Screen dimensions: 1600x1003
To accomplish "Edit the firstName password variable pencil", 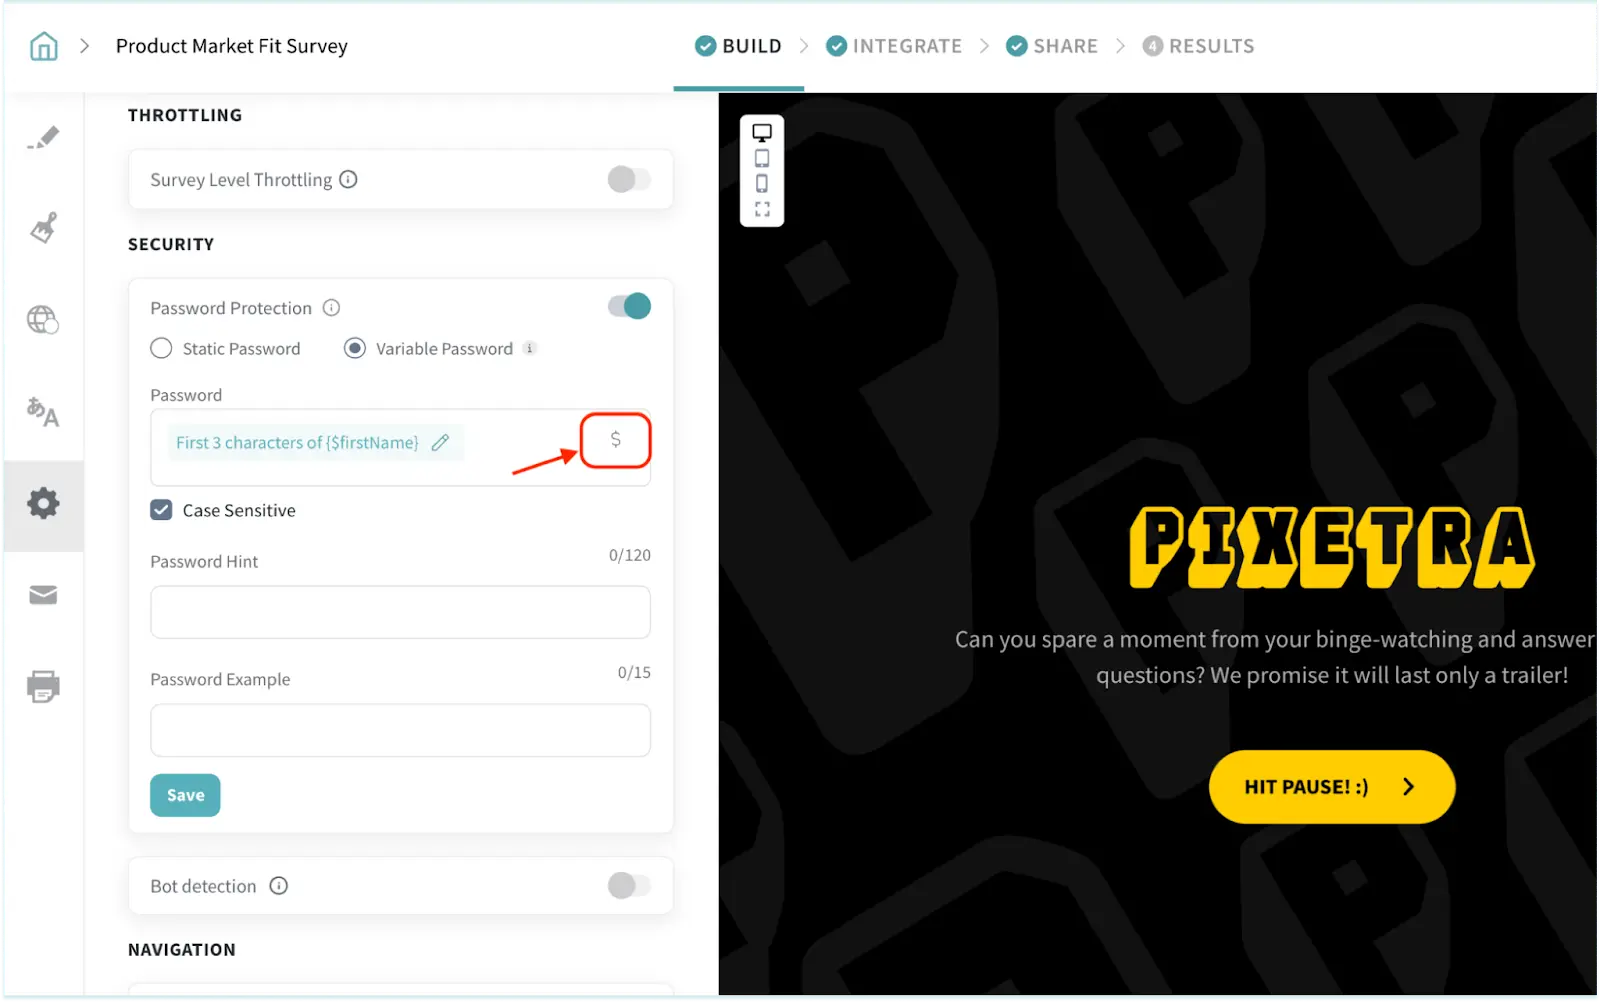I will coord(440,443).
